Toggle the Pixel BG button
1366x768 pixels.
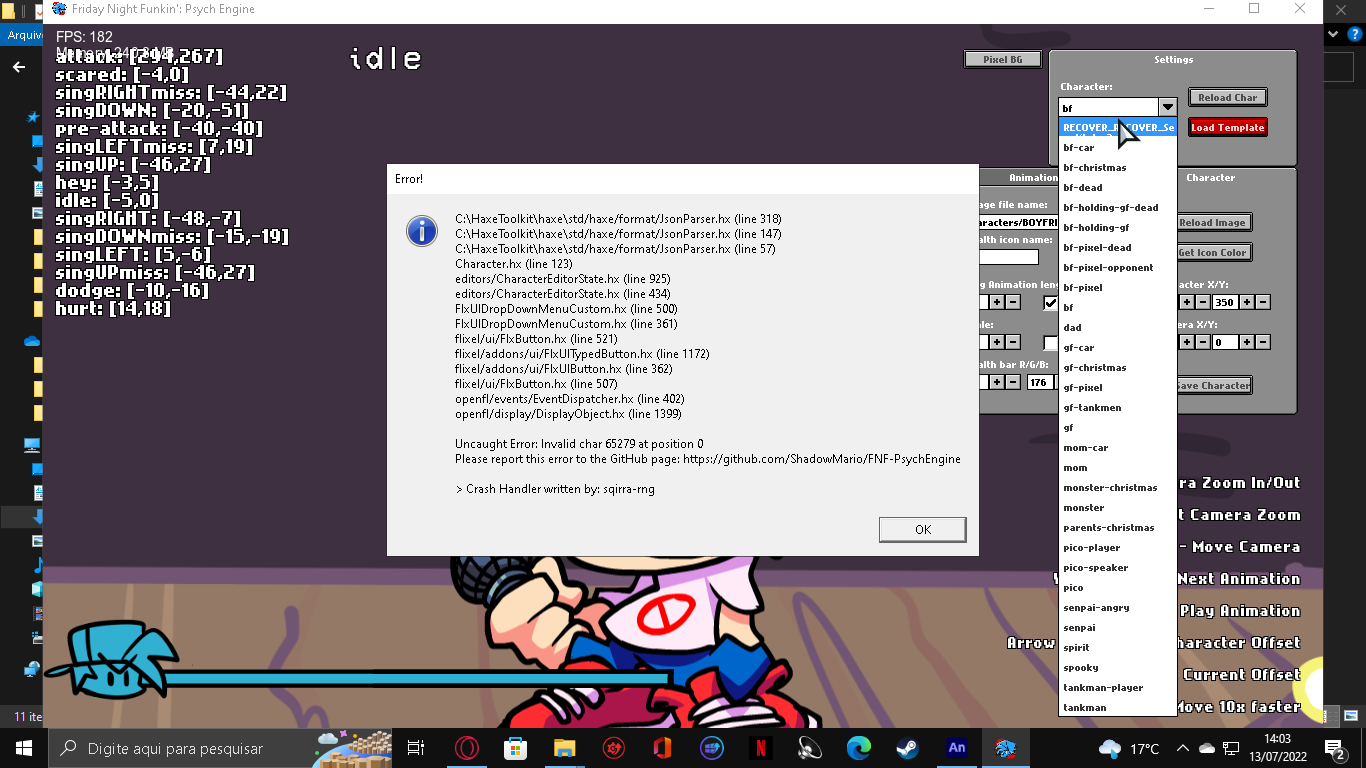1002,59
